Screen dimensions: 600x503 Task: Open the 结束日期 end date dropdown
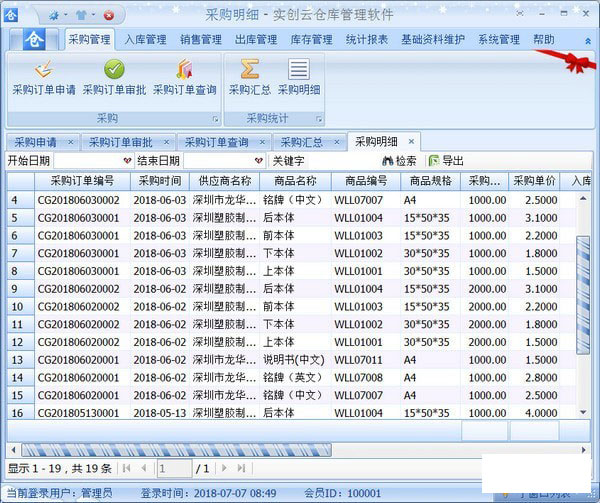coord(258,160)
